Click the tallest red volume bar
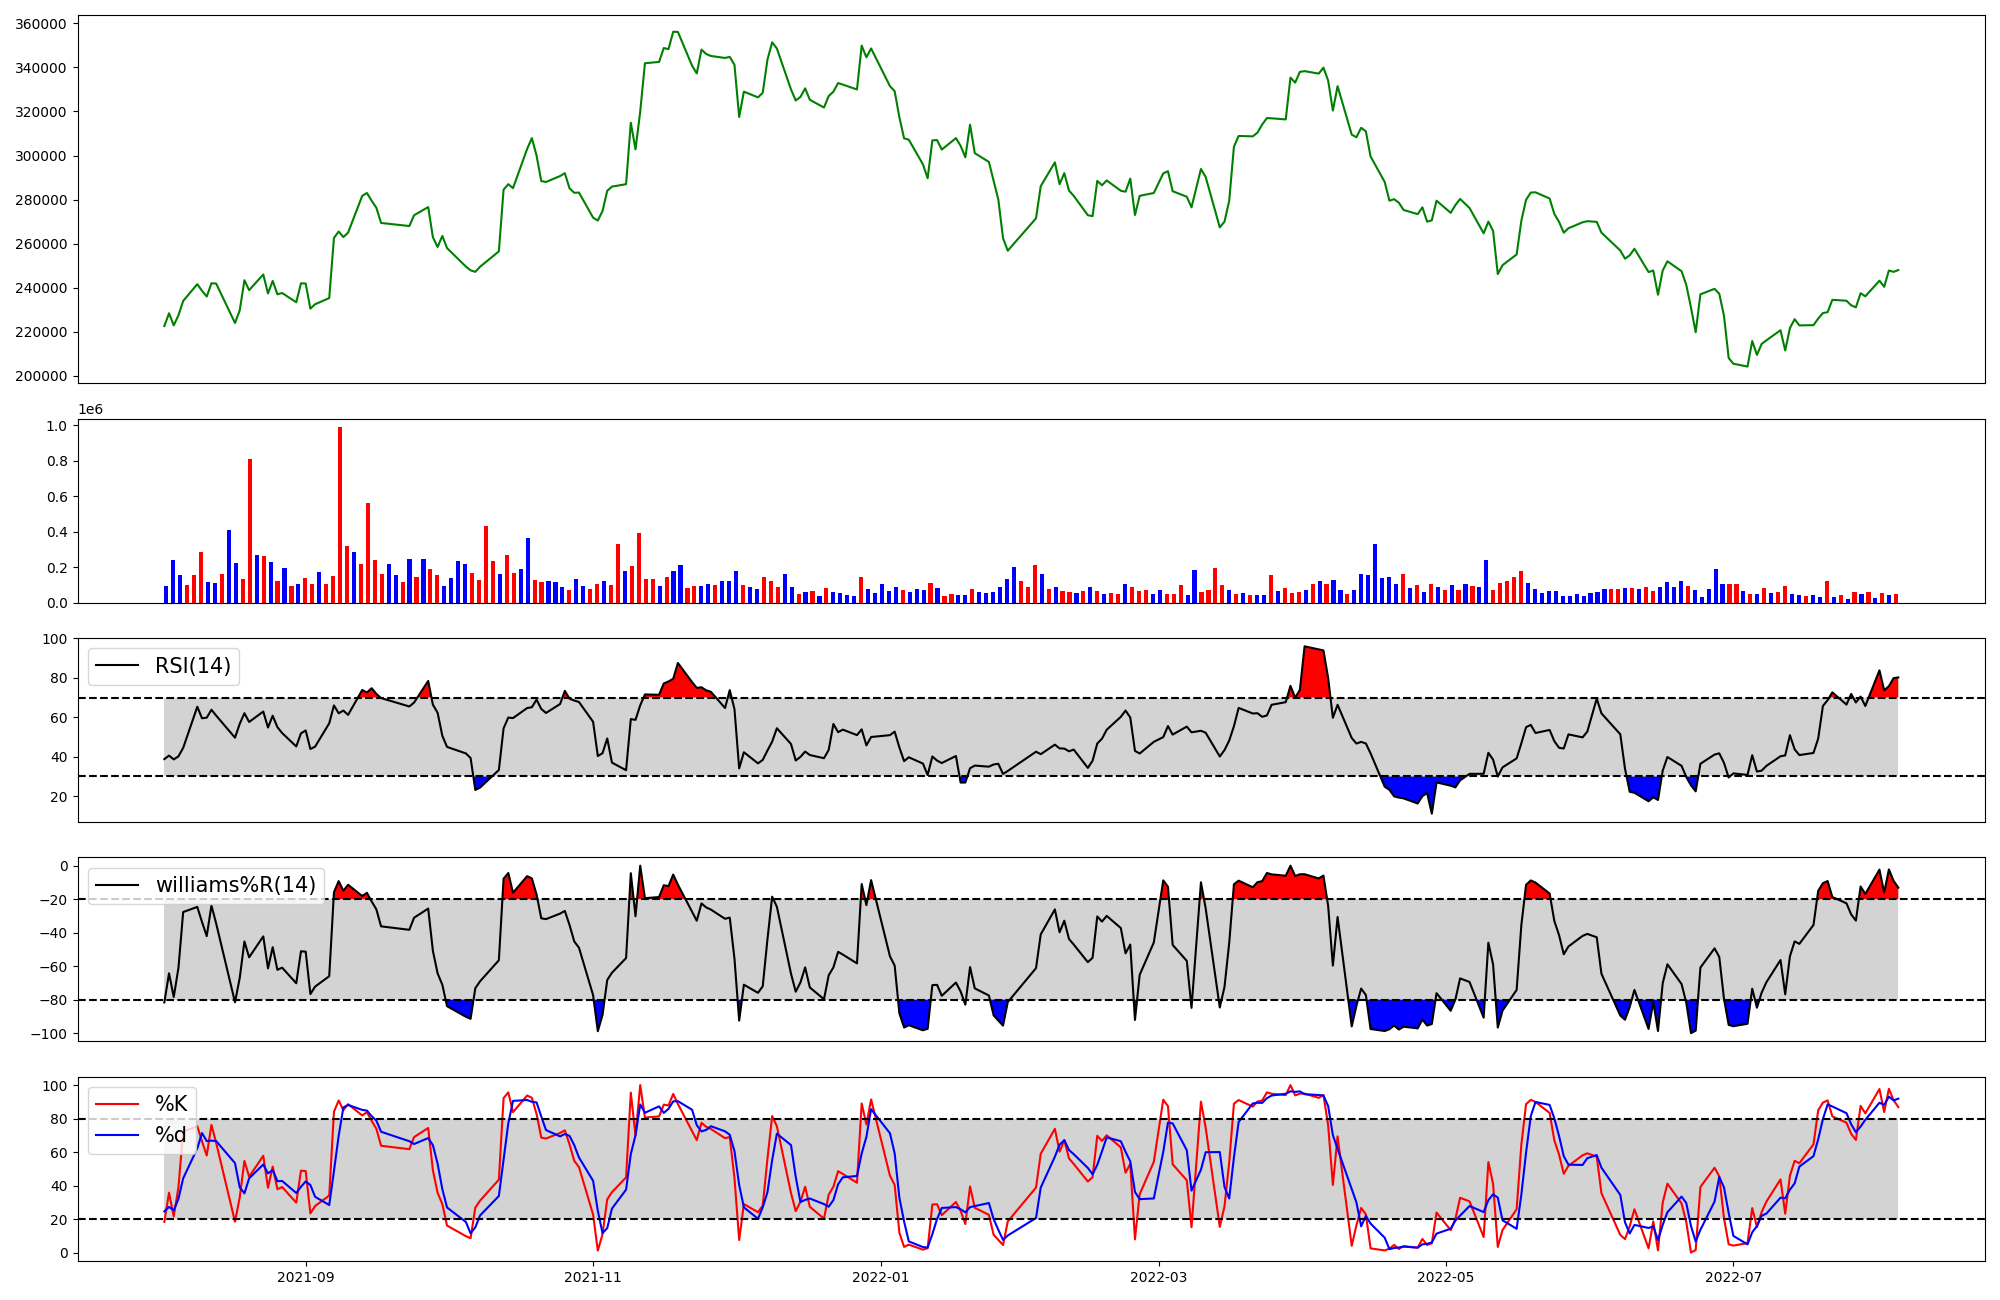2000x1300 pixels. (x=340, y=515)
